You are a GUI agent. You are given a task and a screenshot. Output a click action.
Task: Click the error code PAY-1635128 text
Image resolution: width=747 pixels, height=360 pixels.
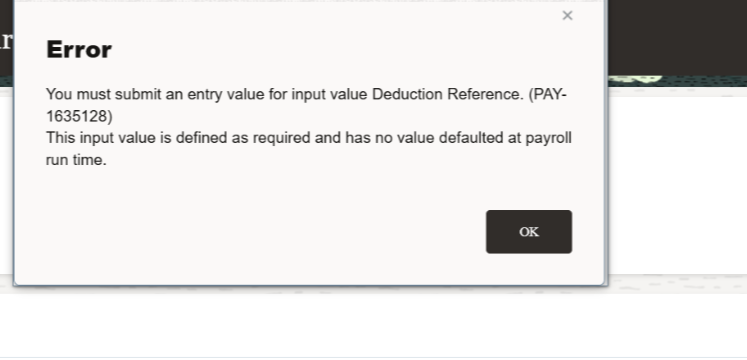pos(306,105)
